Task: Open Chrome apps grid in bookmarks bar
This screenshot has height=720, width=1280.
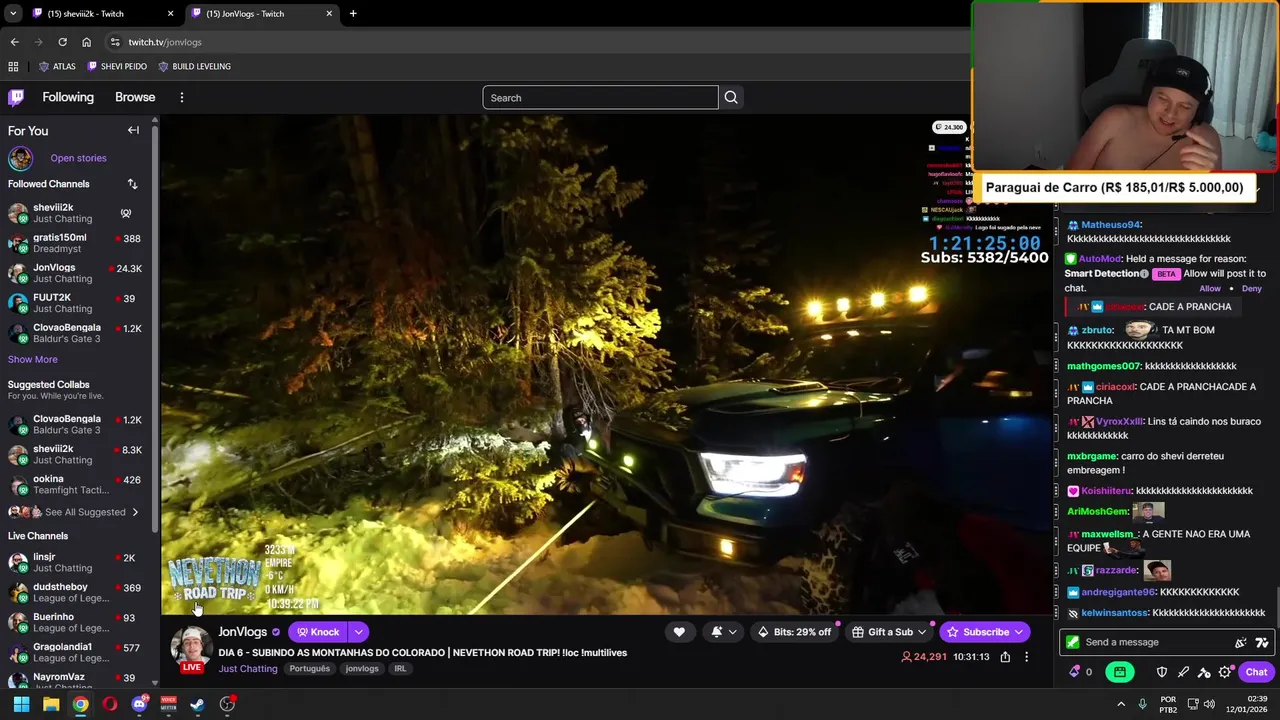Action: click(13, 66)
